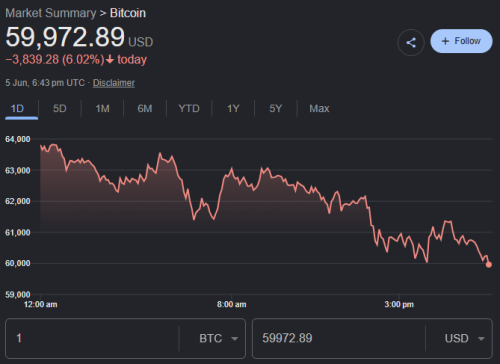
Task: Follow Bitcoin with the Follow button
Action: point(461,41)
